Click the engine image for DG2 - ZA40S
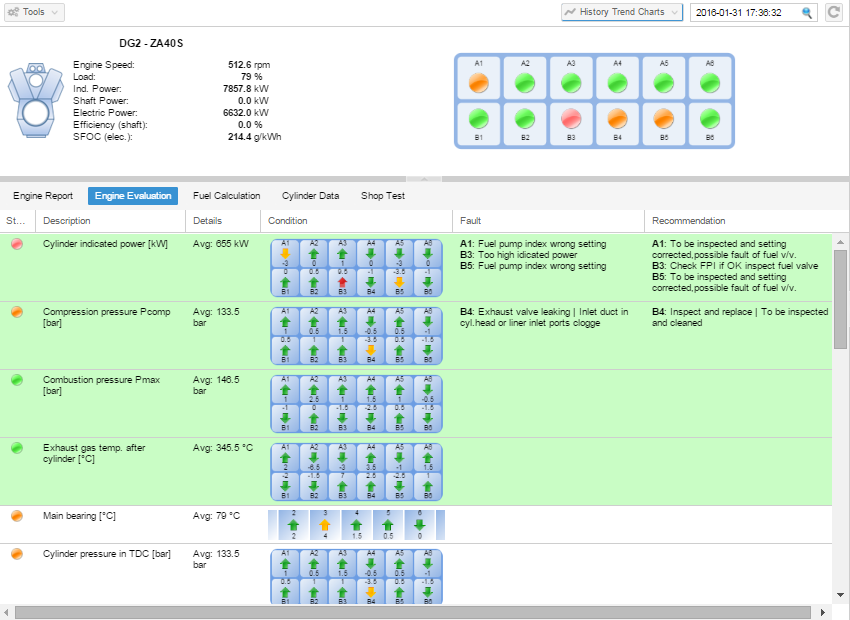Image resolution: width=850 pixels, height=620 pixels. (36, 100)
